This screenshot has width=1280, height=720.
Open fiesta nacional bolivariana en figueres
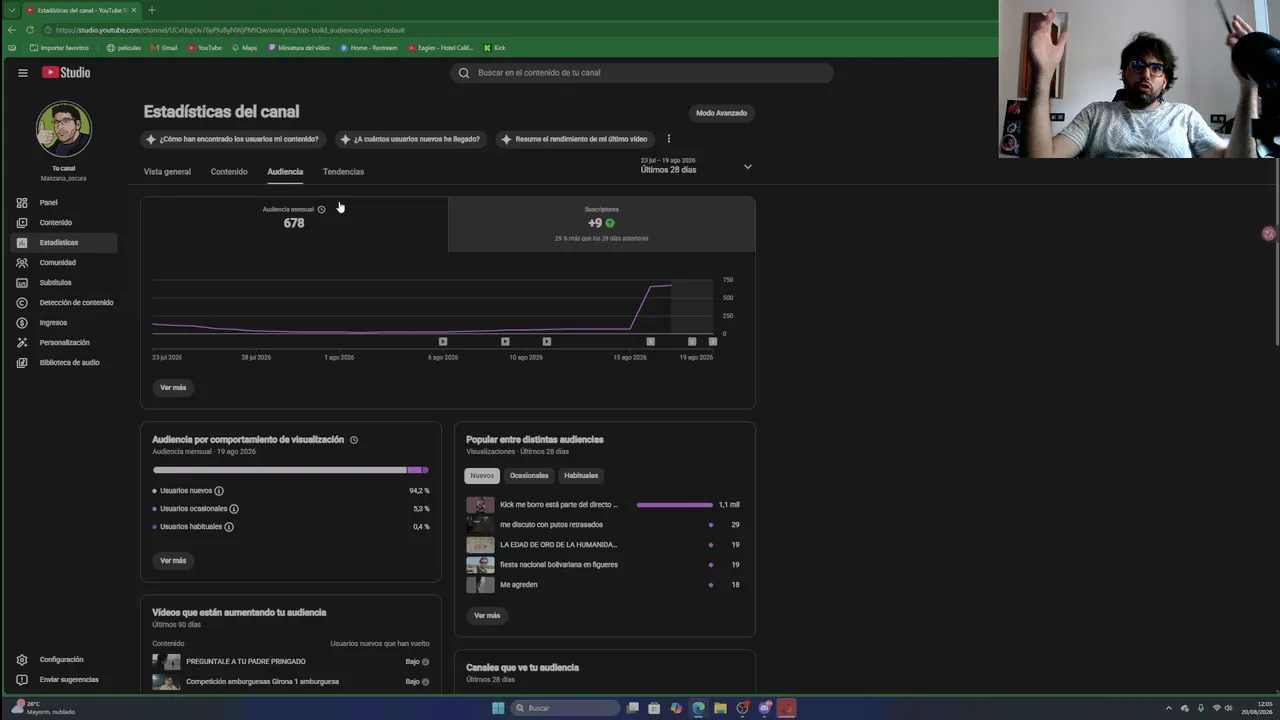point(559,565)
